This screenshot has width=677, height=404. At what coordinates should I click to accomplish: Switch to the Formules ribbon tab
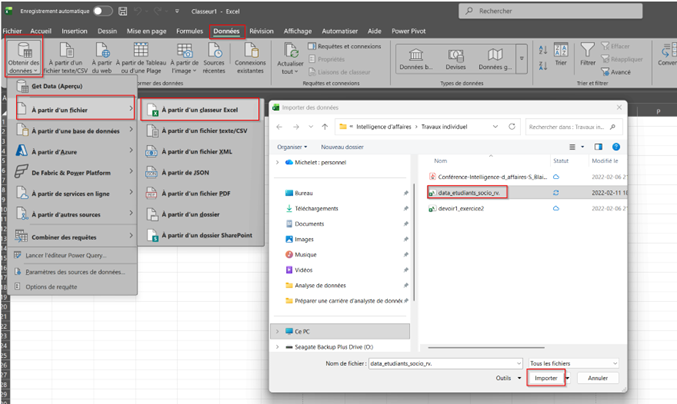click(x=189, y=32)
